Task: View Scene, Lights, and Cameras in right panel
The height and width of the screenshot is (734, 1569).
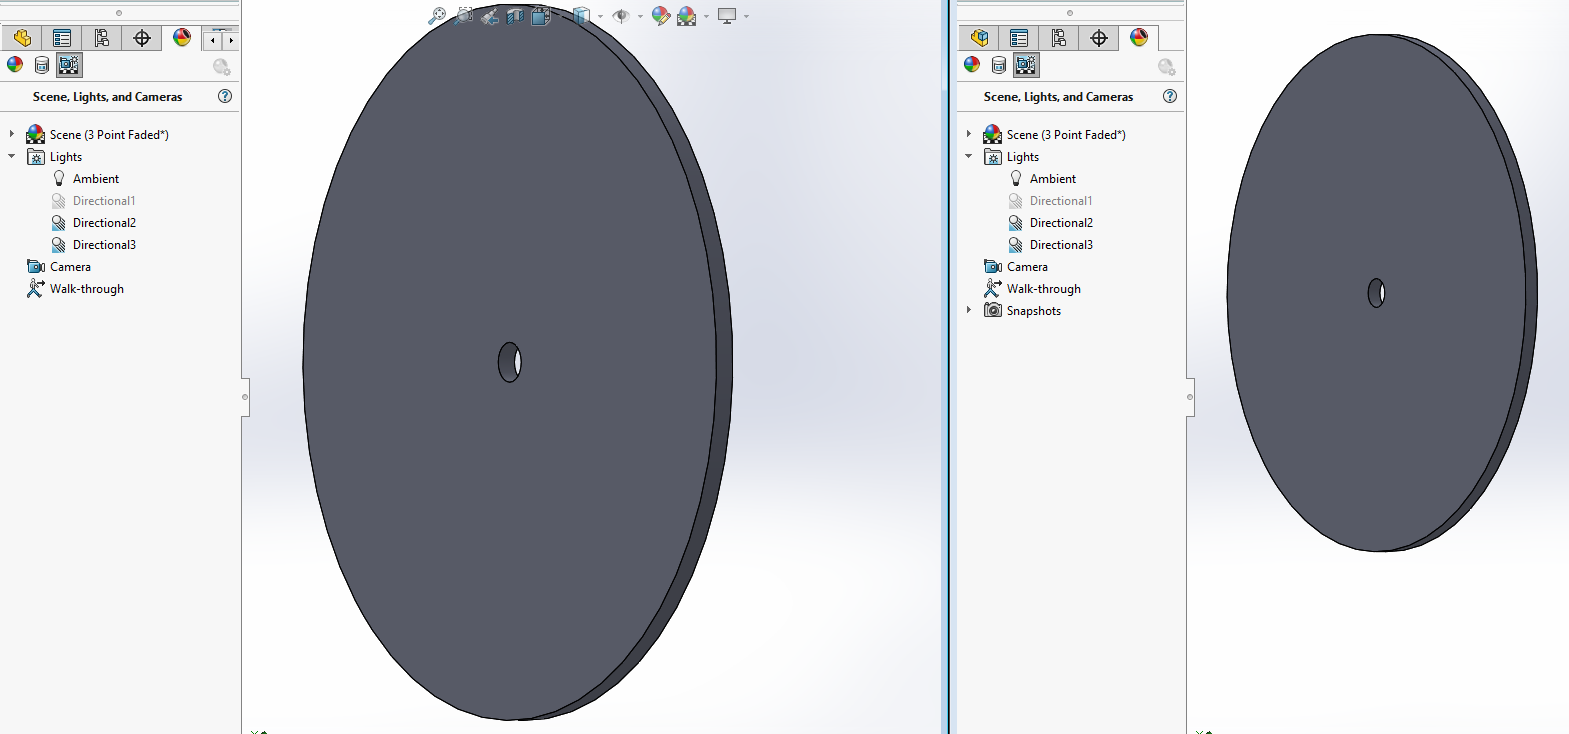Action: tap(1026, 65)
